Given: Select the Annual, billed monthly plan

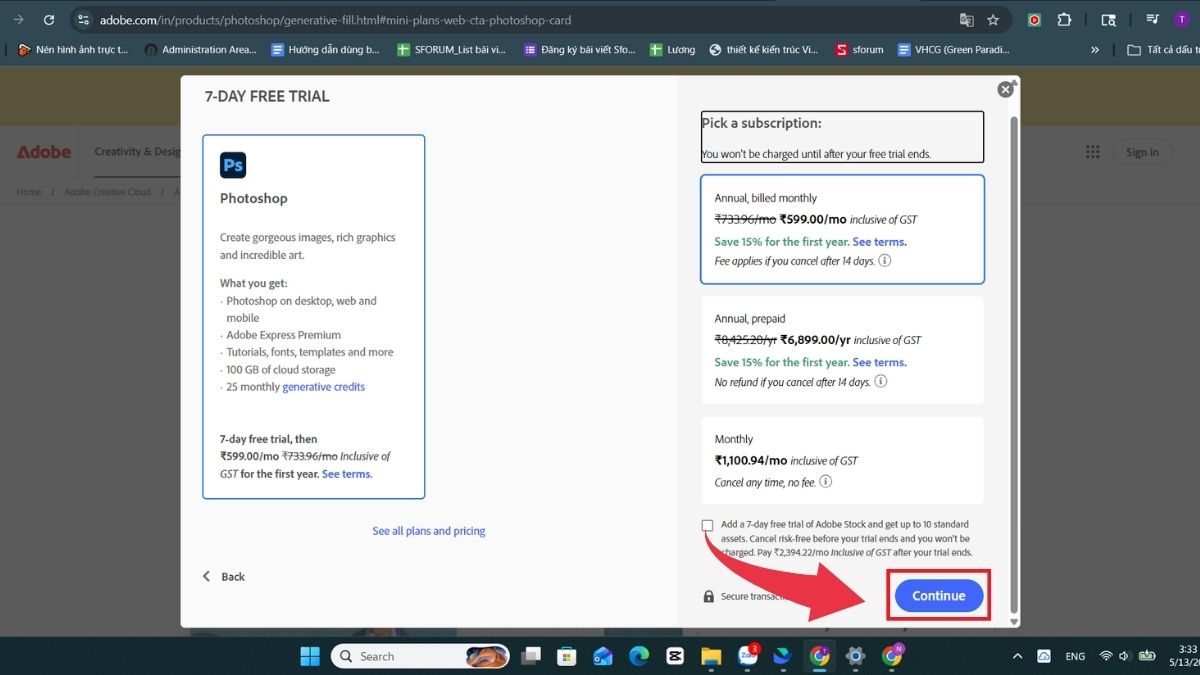Looking at the screenshot, I should pyautogui.click(x=843, y=229).
